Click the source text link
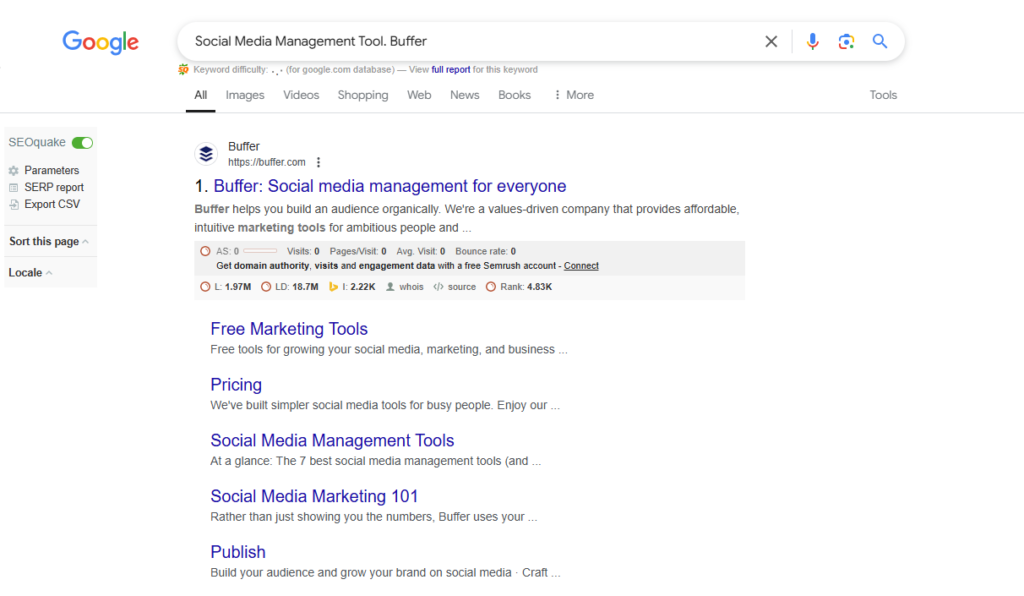This screenshot has width=1024, height=596. [462, 287]
